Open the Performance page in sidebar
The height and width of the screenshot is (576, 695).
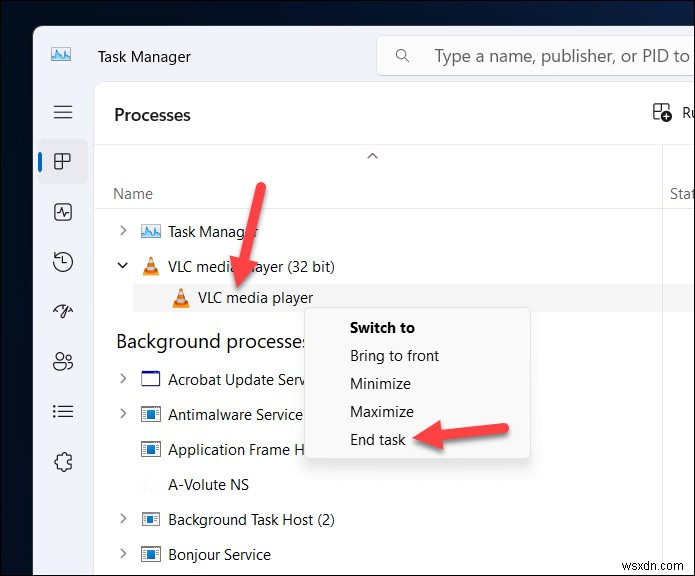[63, 212]
